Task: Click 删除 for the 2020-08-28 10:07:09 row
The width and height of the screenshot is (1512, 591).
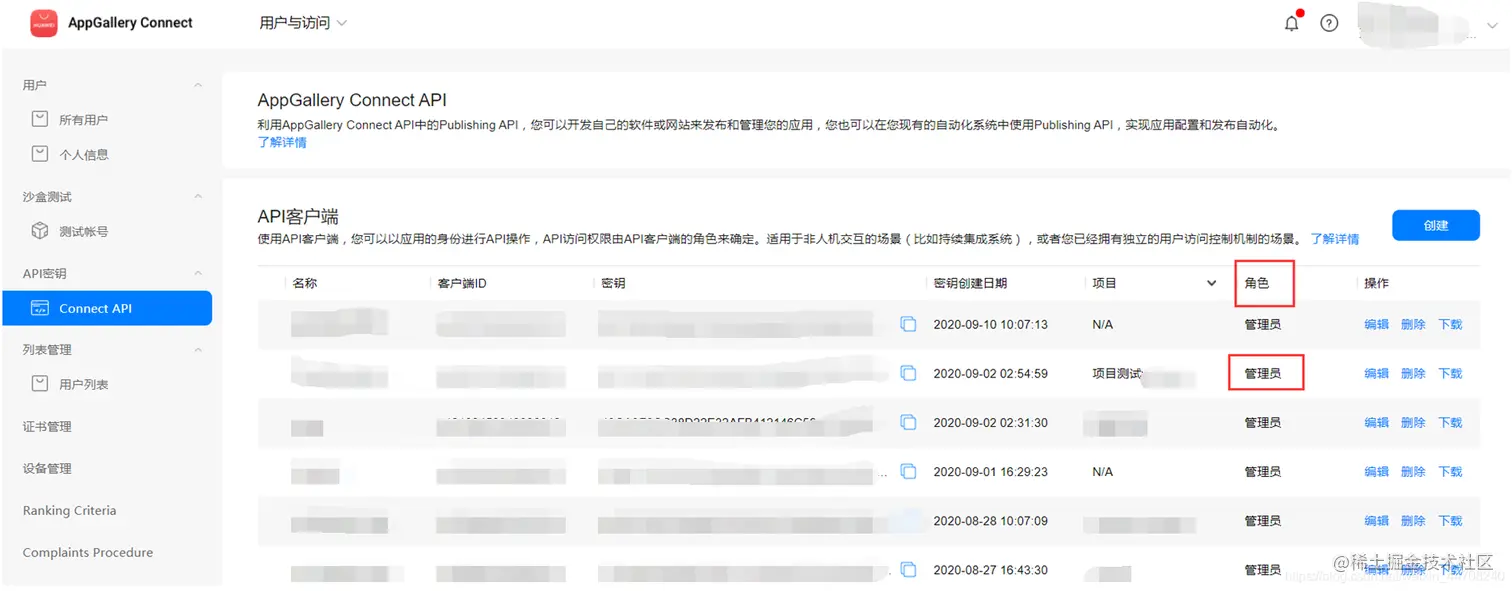Action: [x=1413, y=520]
